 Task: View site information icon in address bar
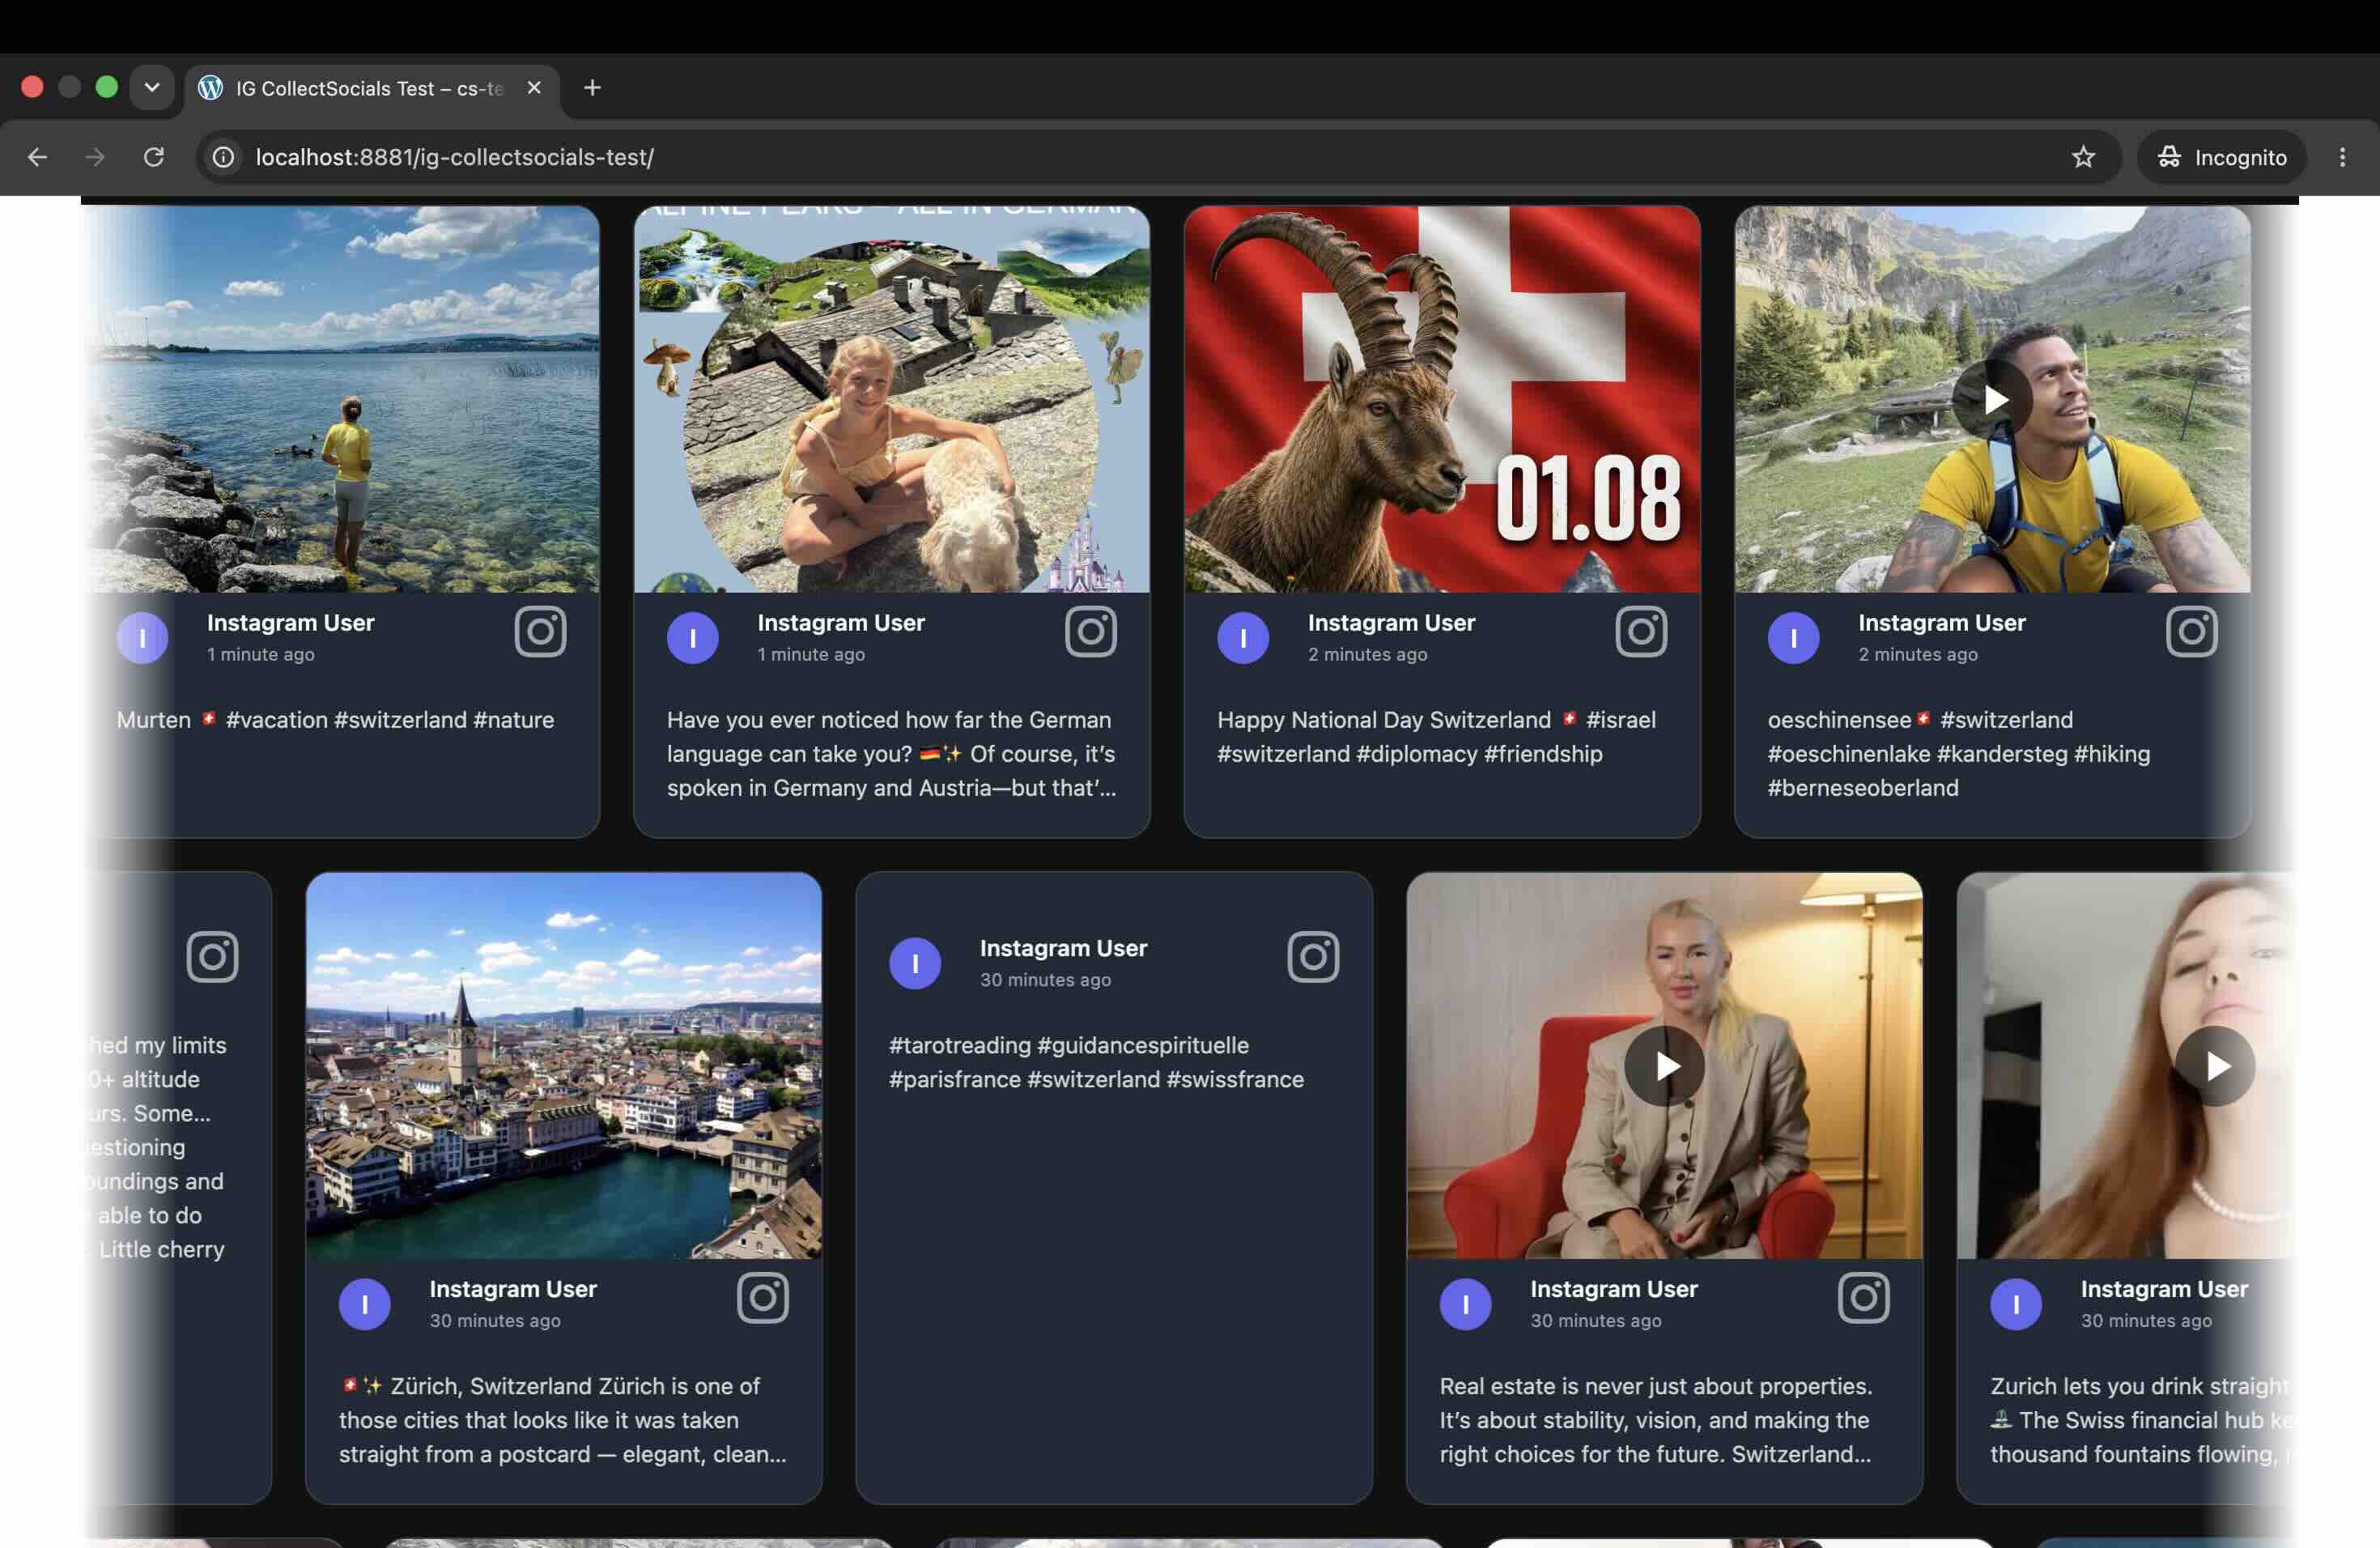[x=224, y=157]
